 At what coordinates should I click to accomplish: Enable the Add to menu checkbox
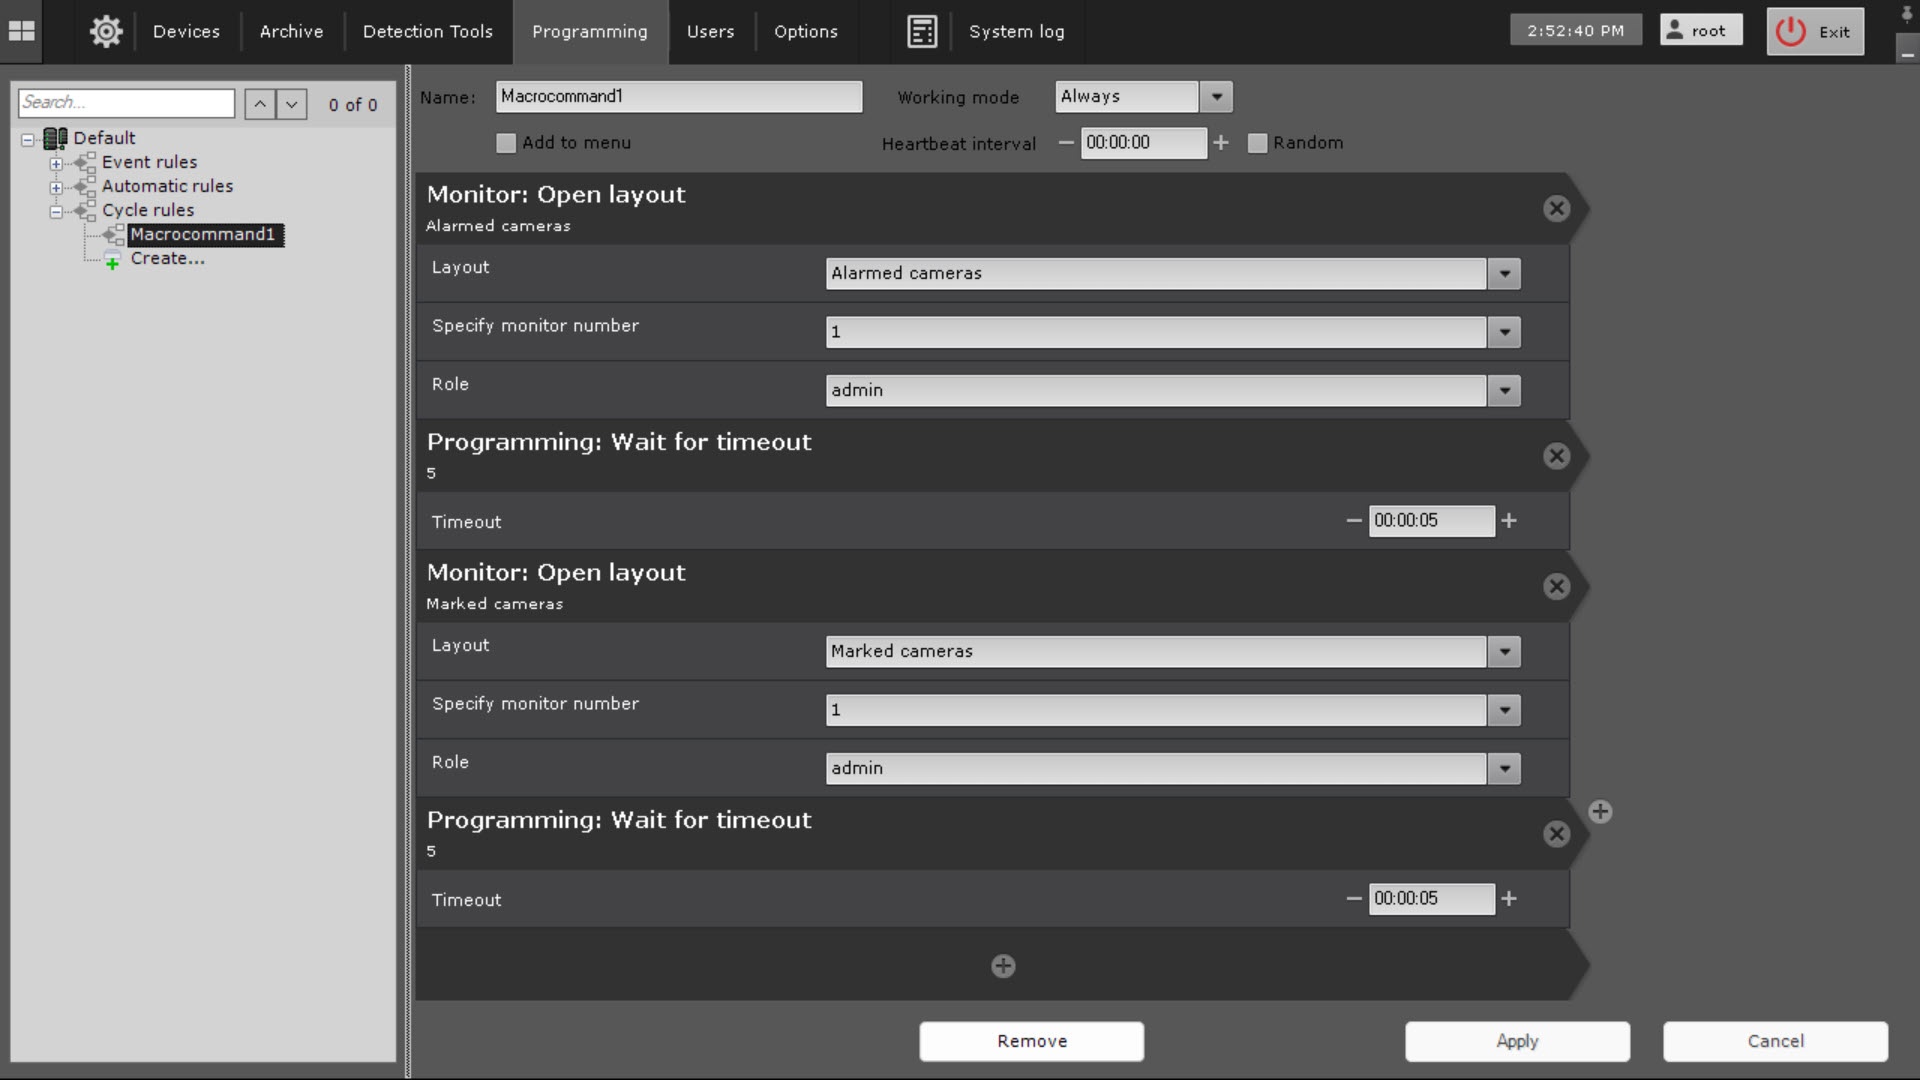pos(506,143)
